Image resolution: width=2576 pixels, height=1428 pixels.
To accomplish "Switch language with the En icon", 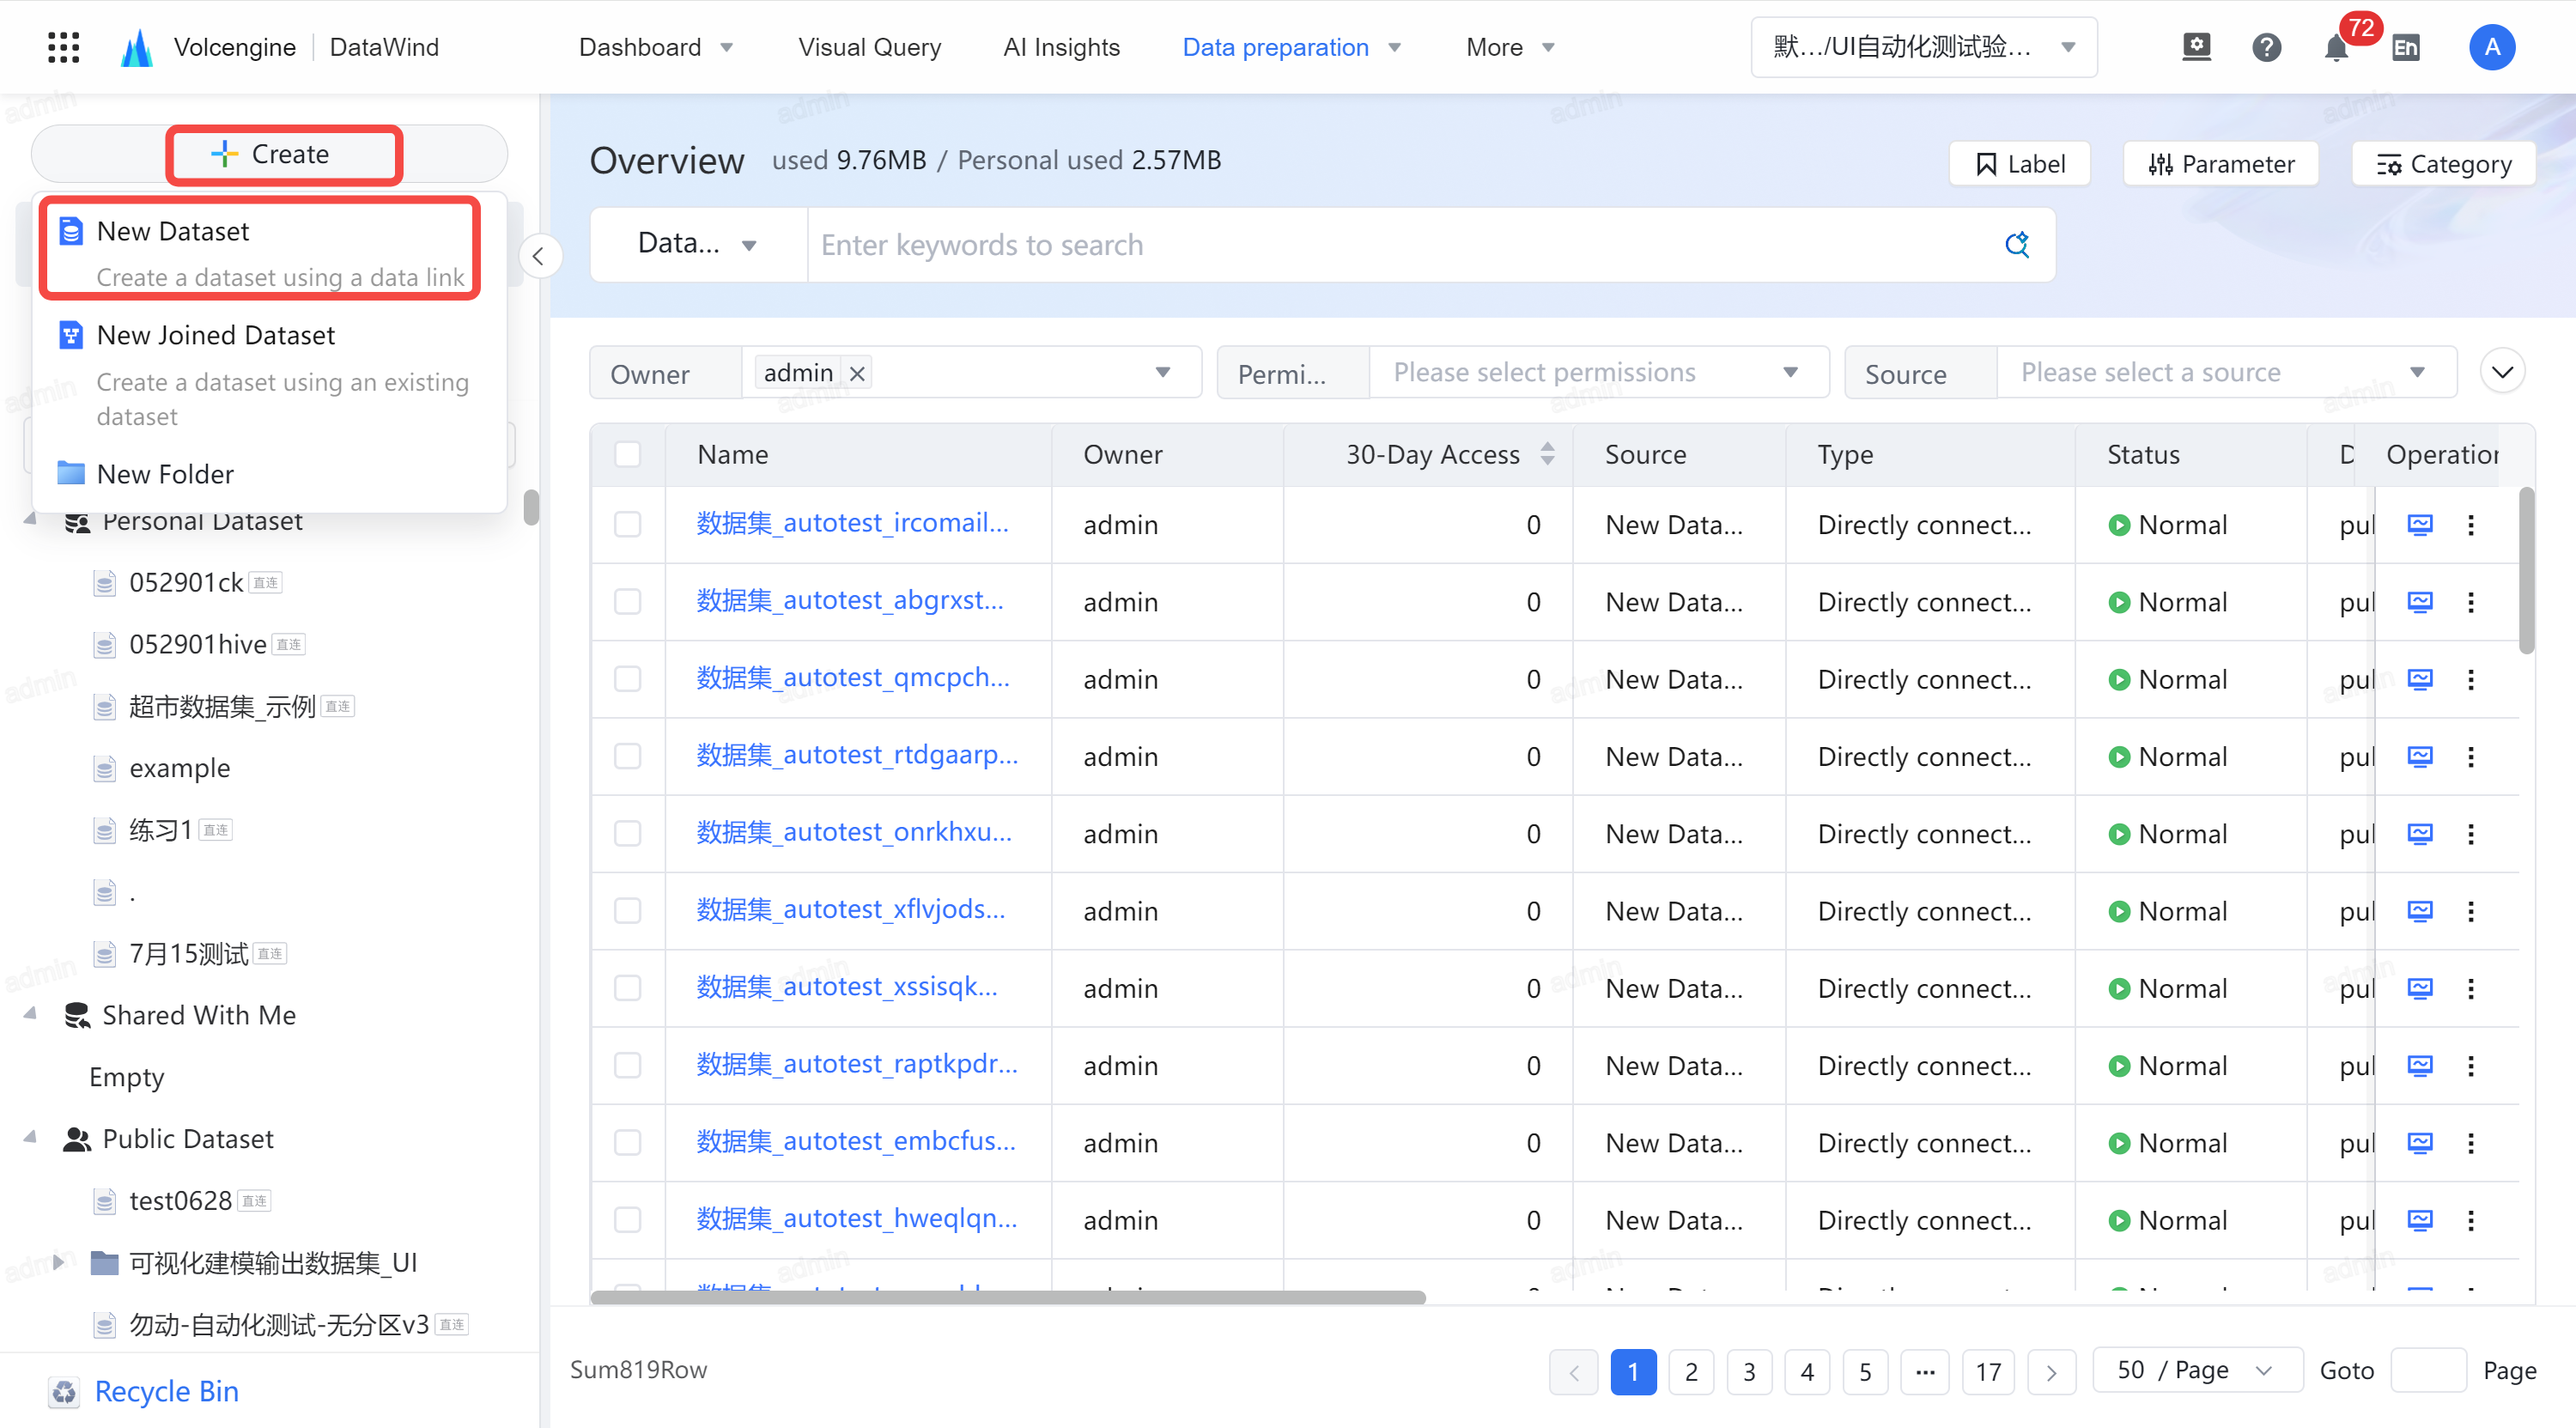I will point(2406,47).
